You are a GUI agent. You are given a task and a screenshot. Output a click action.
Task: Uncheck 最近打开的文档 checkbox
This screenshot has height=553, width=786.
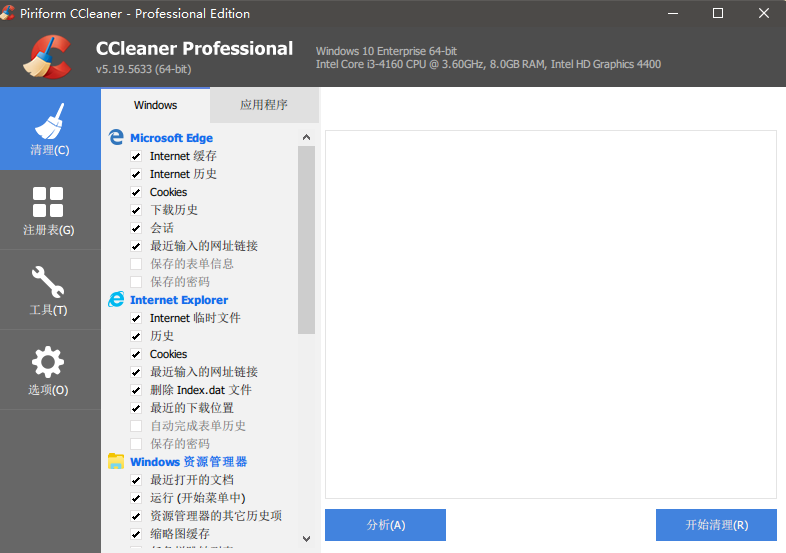click(x=136, y=480)
